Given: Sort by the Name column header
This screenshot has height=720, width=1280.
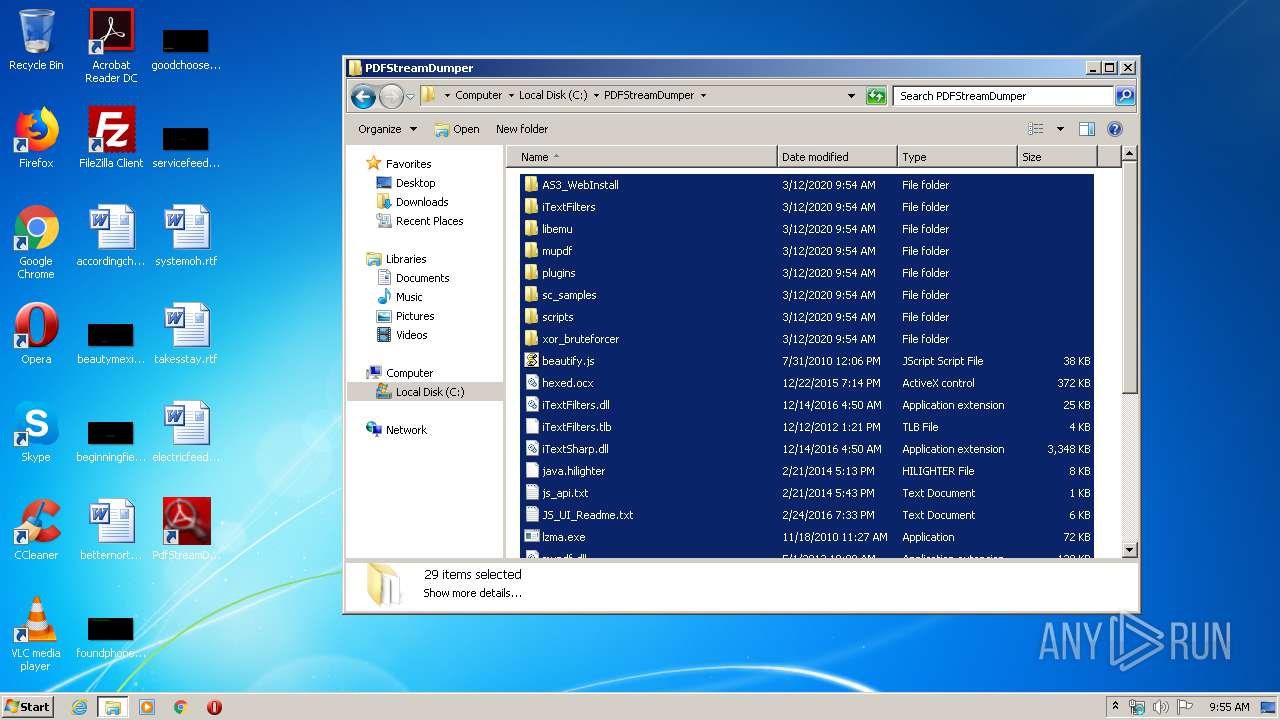Looking at the screenshot, I should 642,157.
